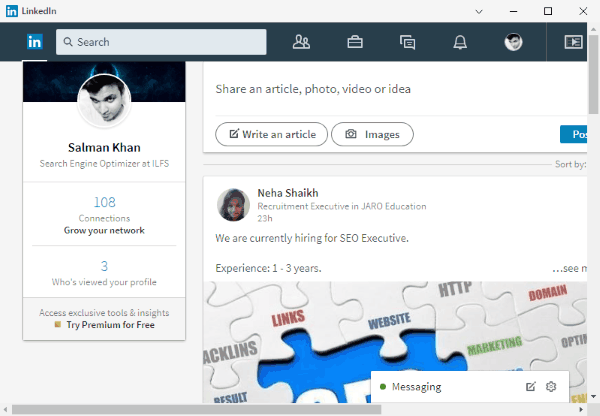Open Neha Shaikh's profile name
600x416 pixels.
[288, 193]
